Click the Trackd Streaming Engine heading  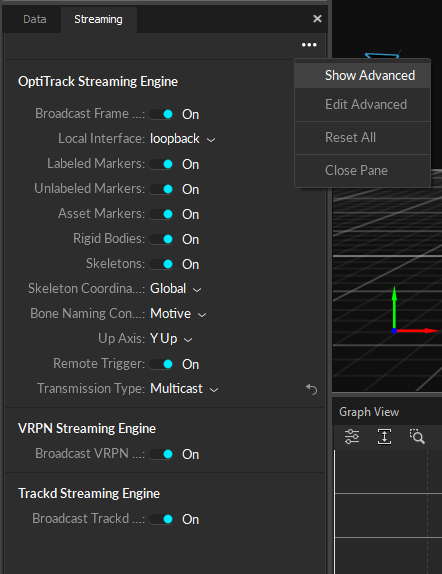[x=89, y=493]
